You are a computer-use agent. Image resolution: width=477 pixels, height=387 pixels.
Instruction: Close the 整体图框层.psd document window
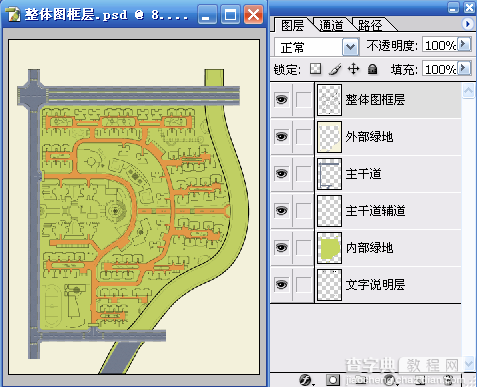(x=253, y=15)
